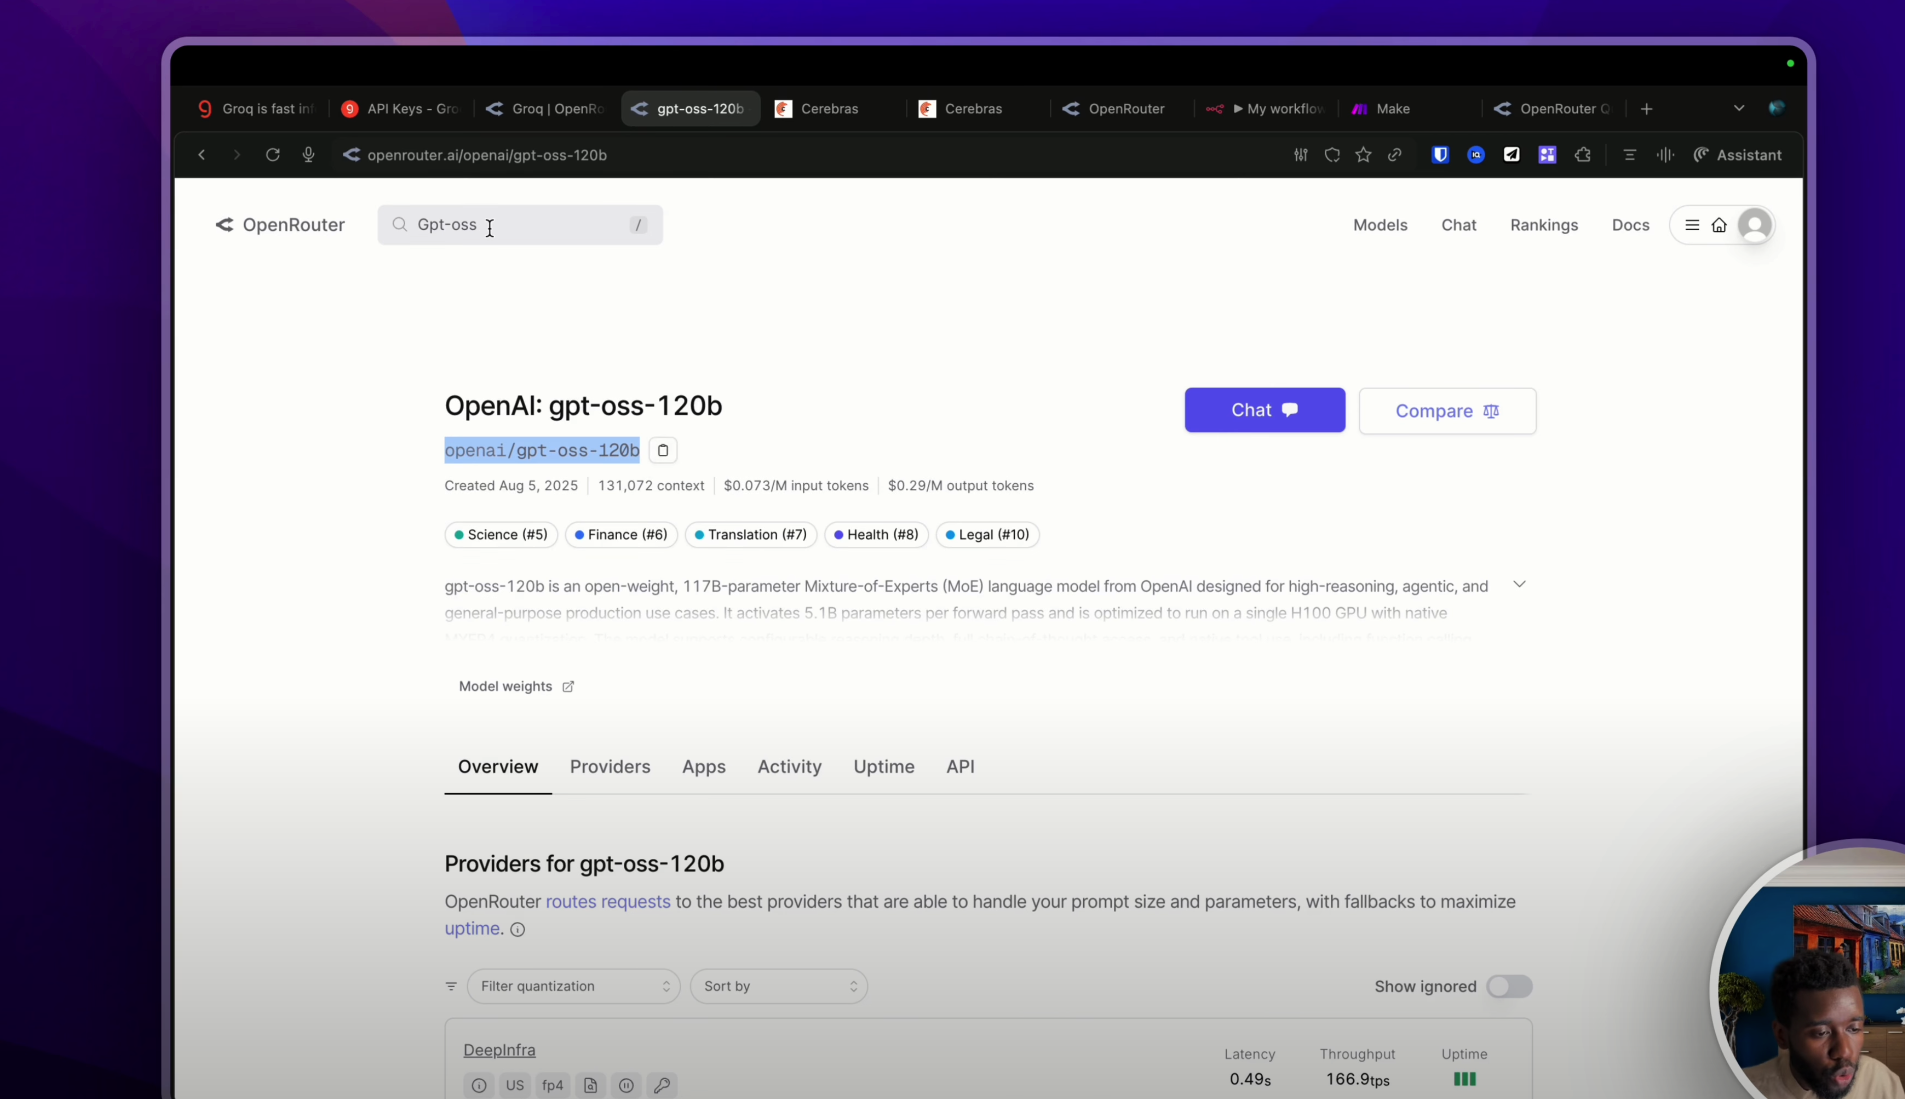Open the extensions puzzle icon

(1582, 155)
